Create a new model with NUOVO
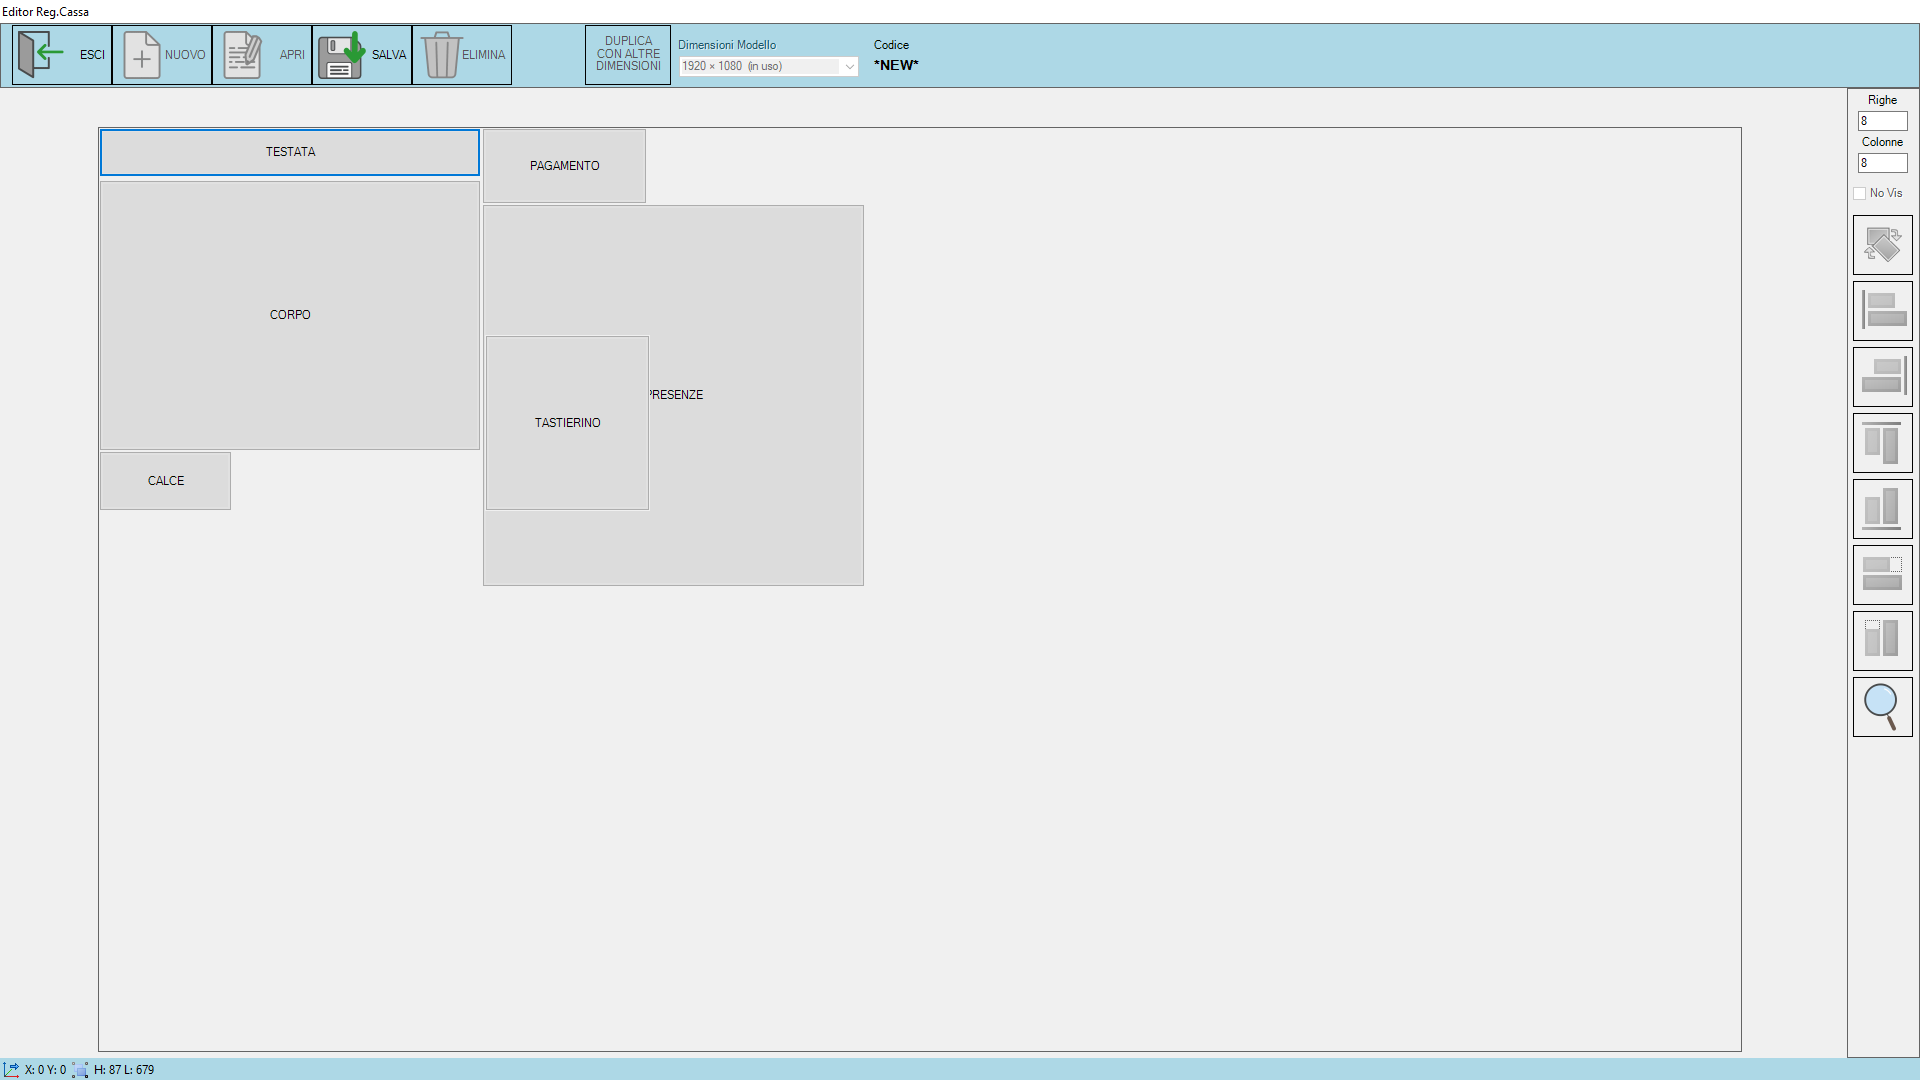The width and height of the screenshot is (1920, 1080). click(162, 54)
